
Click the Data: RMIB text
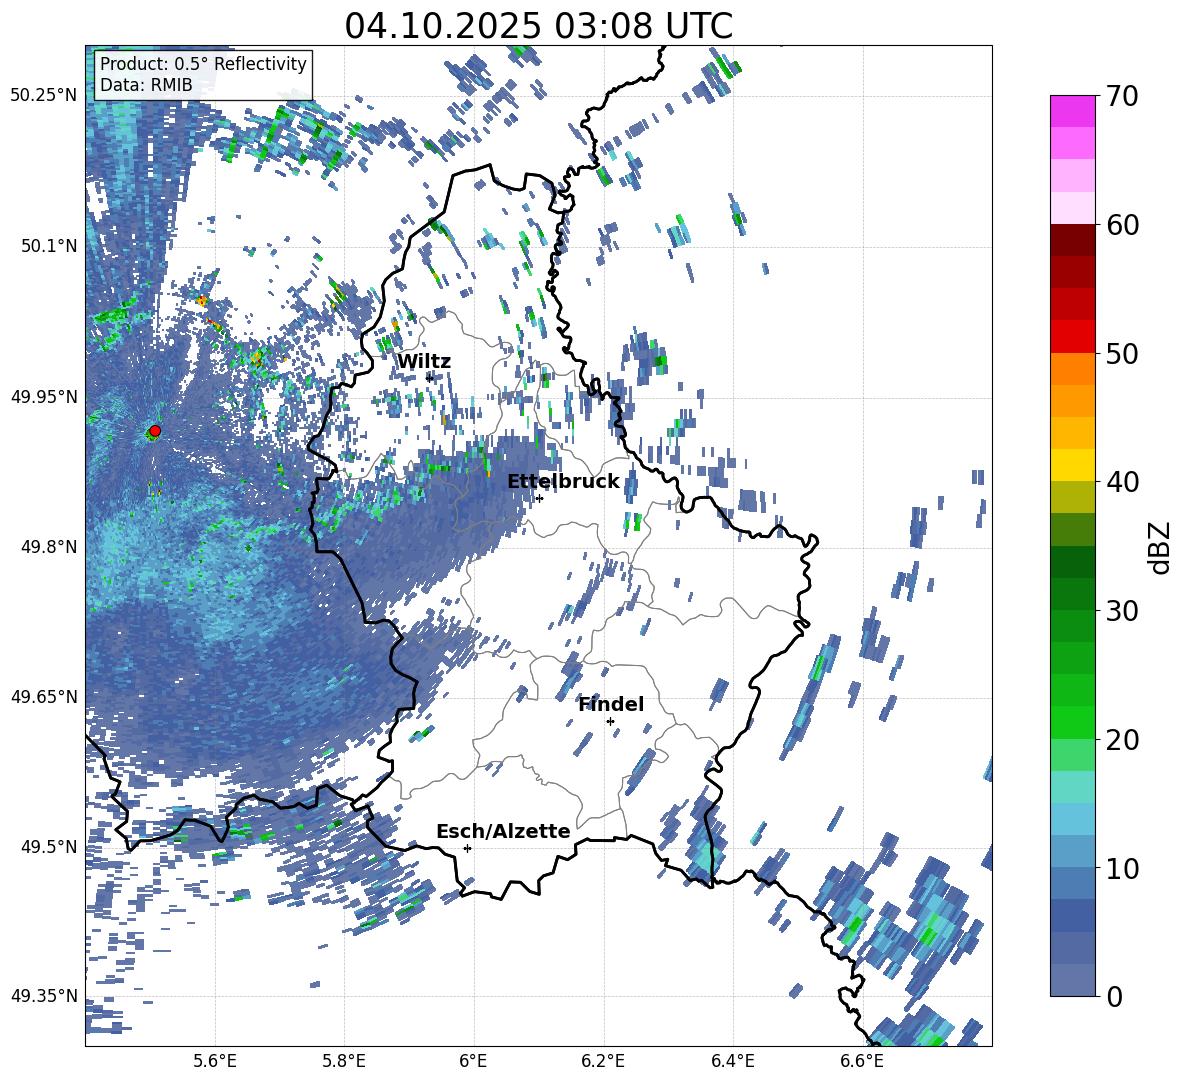pyautogui.click(x=146, y=85)
